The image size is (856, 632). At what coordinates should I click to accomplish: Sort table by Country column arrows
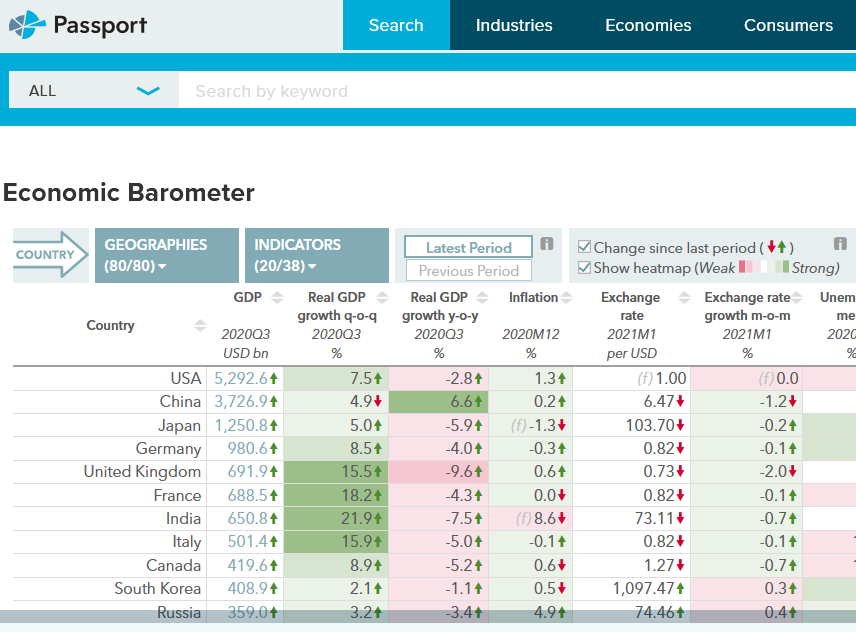coord(200,326)
